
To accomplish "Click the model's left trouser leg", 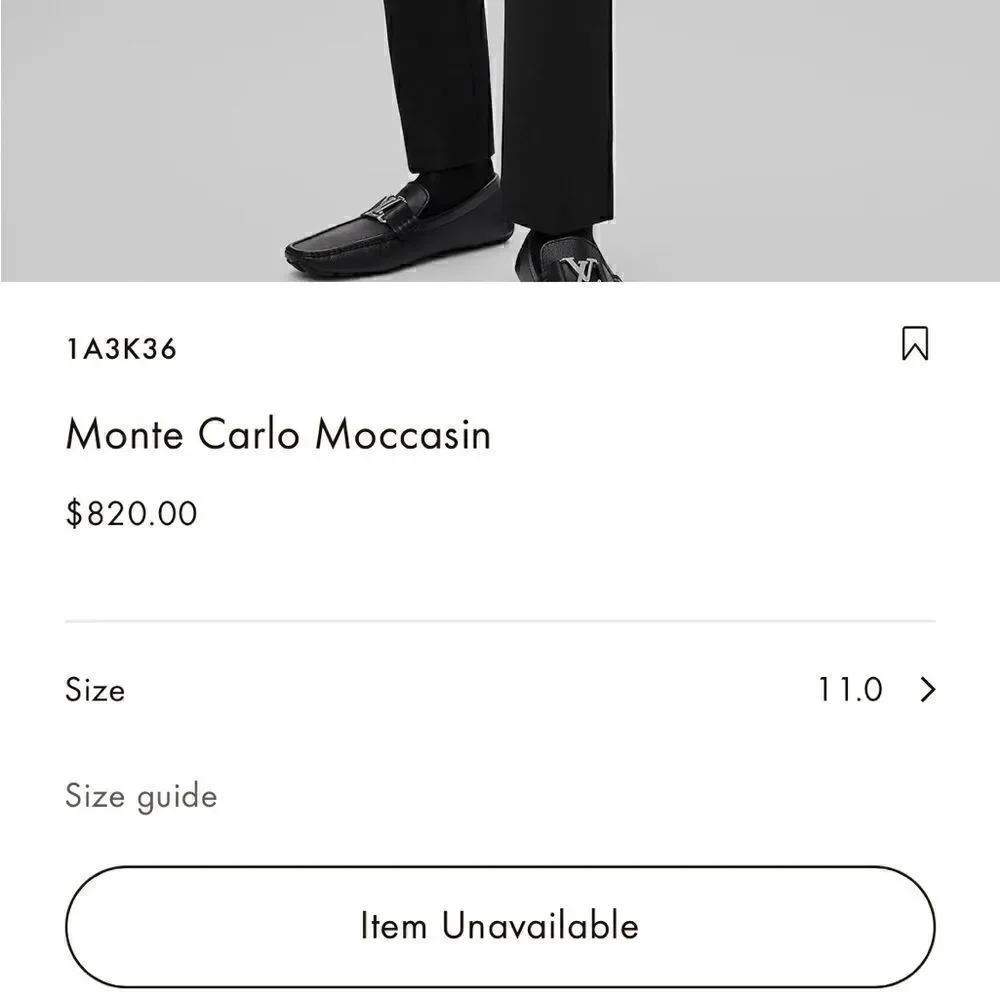I will point(440,83).
